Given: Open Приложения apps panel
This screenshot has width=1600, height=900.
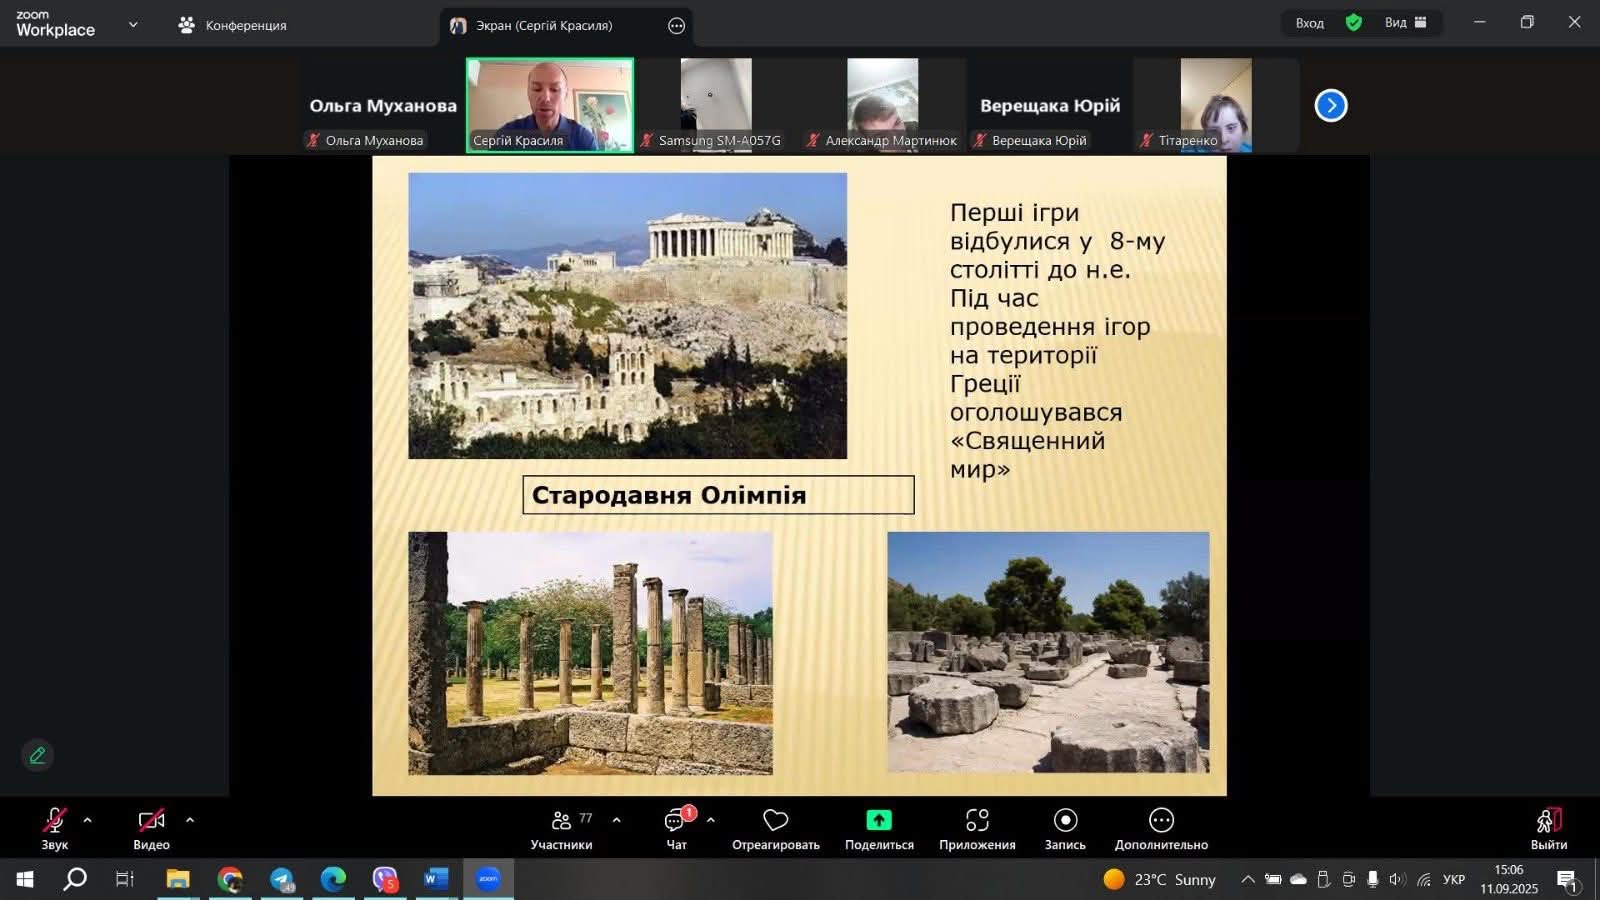Looking at the screenshot, I should pyautogui.click(x=977, y=829).
